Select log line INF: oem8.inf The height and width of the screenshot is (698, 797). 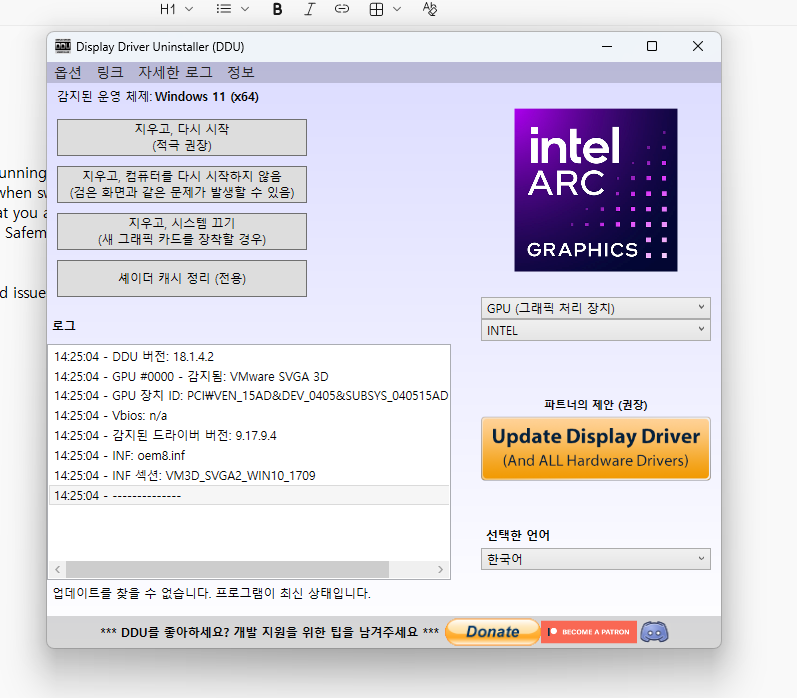click(x=249, y=455)
